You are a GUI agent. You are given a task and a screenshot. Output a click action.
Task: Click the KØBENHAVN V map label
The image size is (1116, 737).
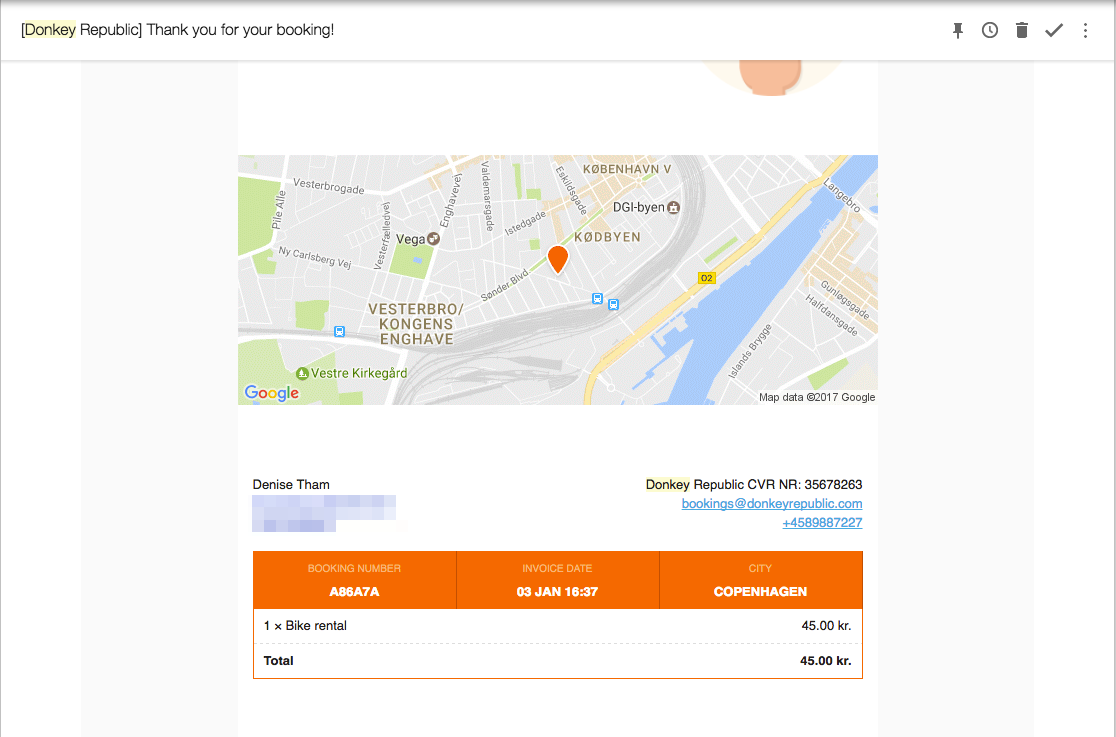(627, 169)
